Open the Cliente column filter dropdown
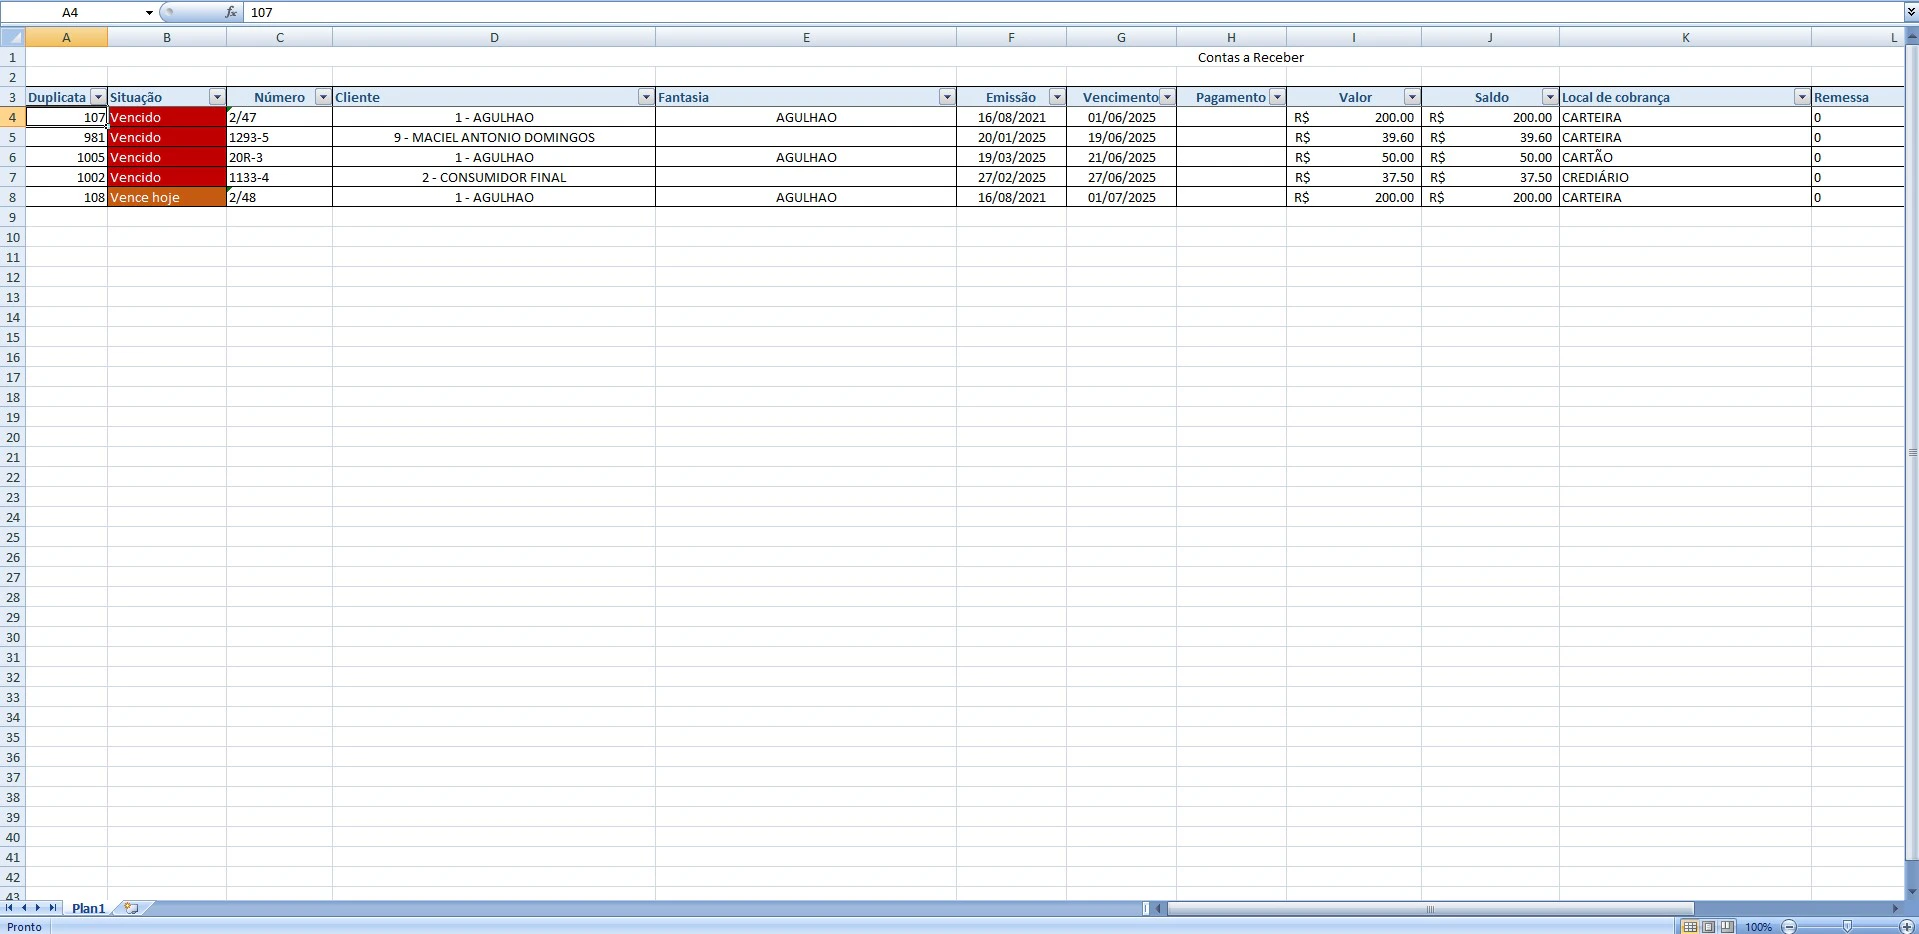This screenshot has width=1919, height=934. pyautogui.click(x=645, y=97)
